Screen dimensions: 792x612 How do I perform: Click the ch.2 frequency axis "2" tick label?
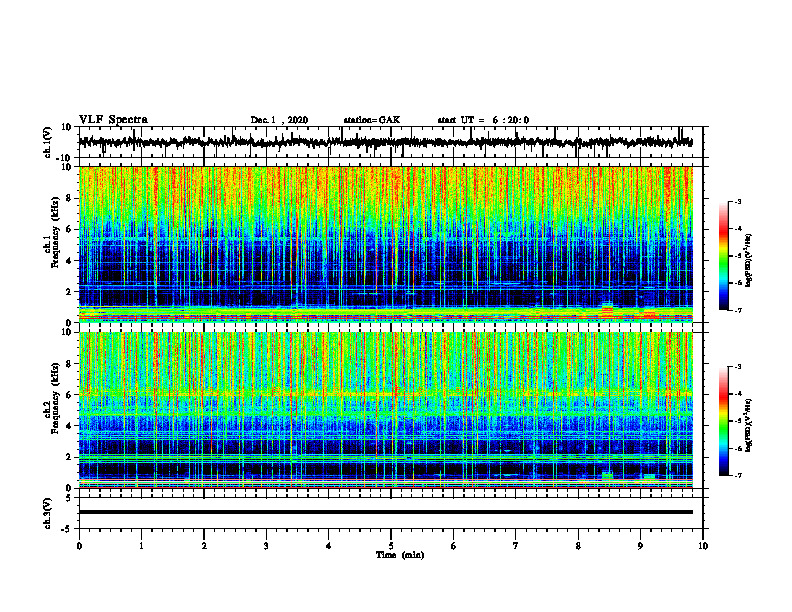click(69, 457)
